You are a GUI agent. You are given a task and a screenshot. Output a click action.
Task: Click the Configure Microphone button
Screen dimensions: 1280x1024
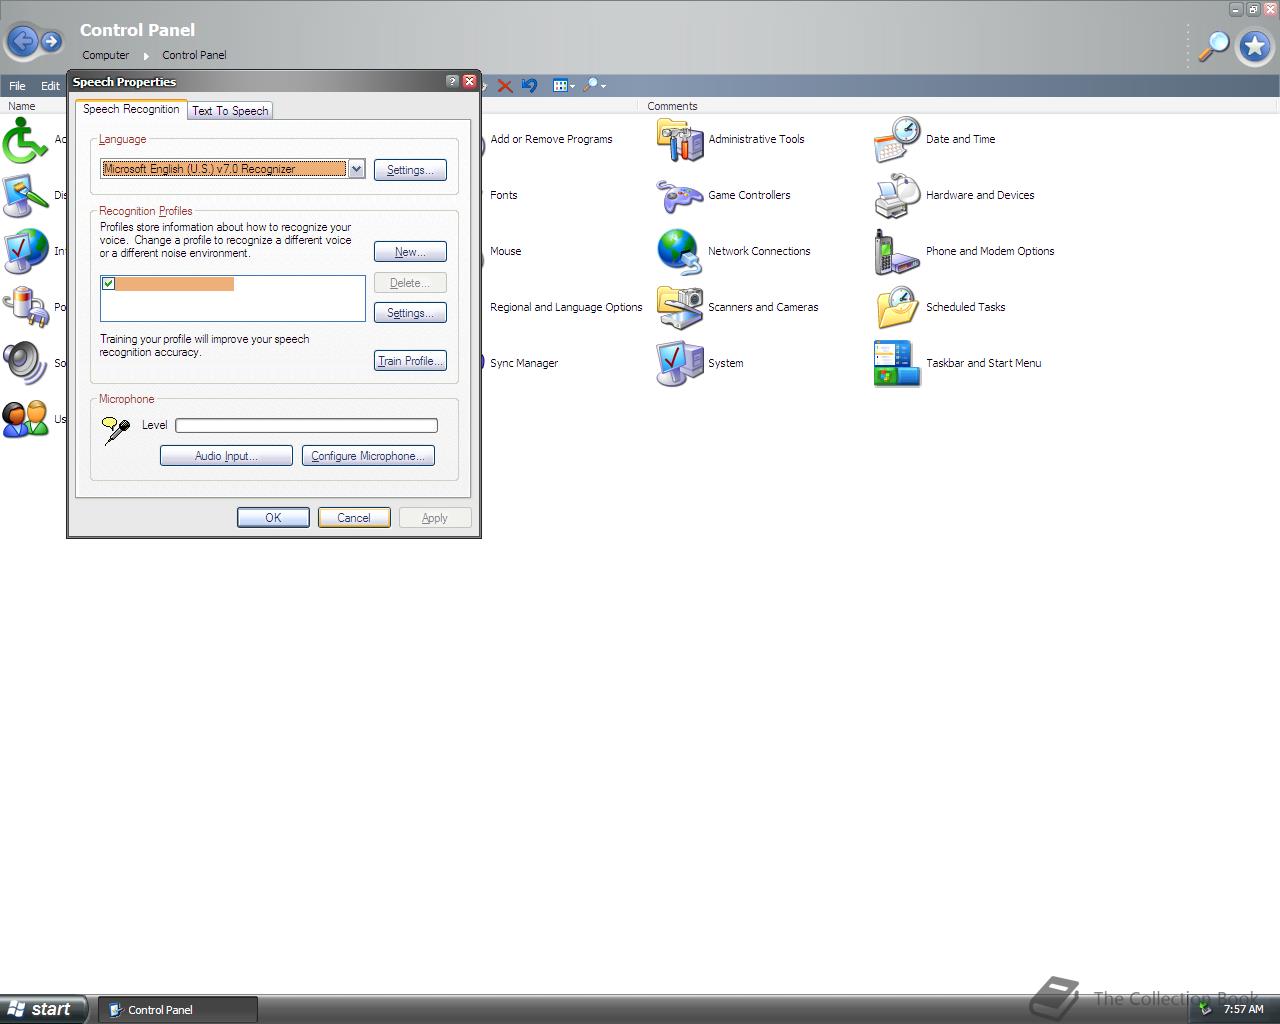click(368, 456)
